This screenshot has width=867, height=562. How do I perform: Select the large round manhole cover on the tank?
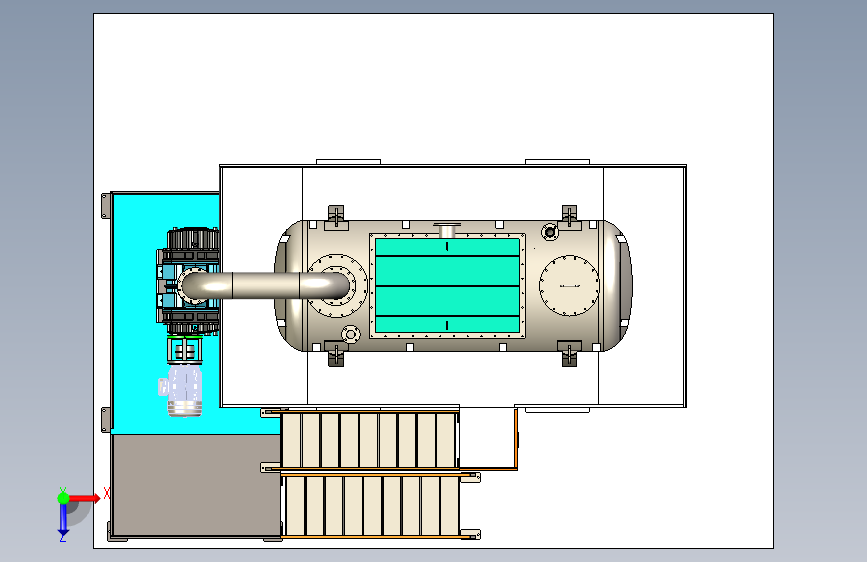click(x=569, y=285)
